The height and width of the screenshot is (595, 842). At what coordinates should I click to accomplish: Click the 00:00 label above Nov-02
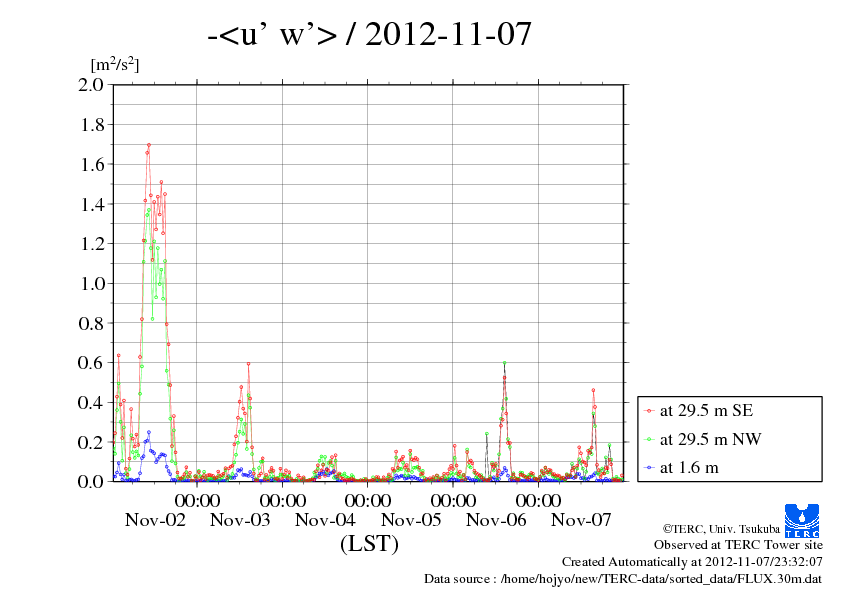pyautogui.click(x=197, y=501)
